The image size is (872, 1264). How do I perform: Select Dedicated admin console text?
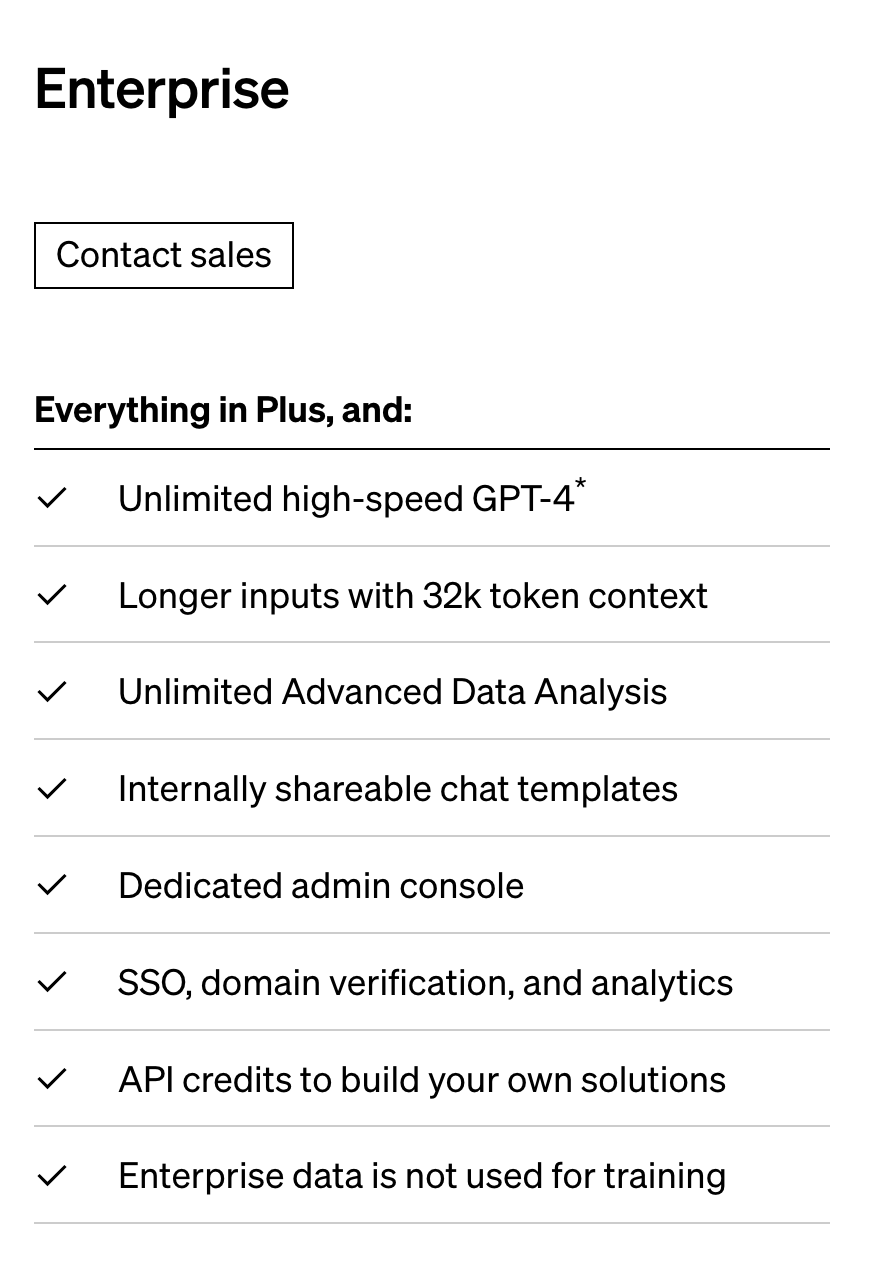[321, 886]
